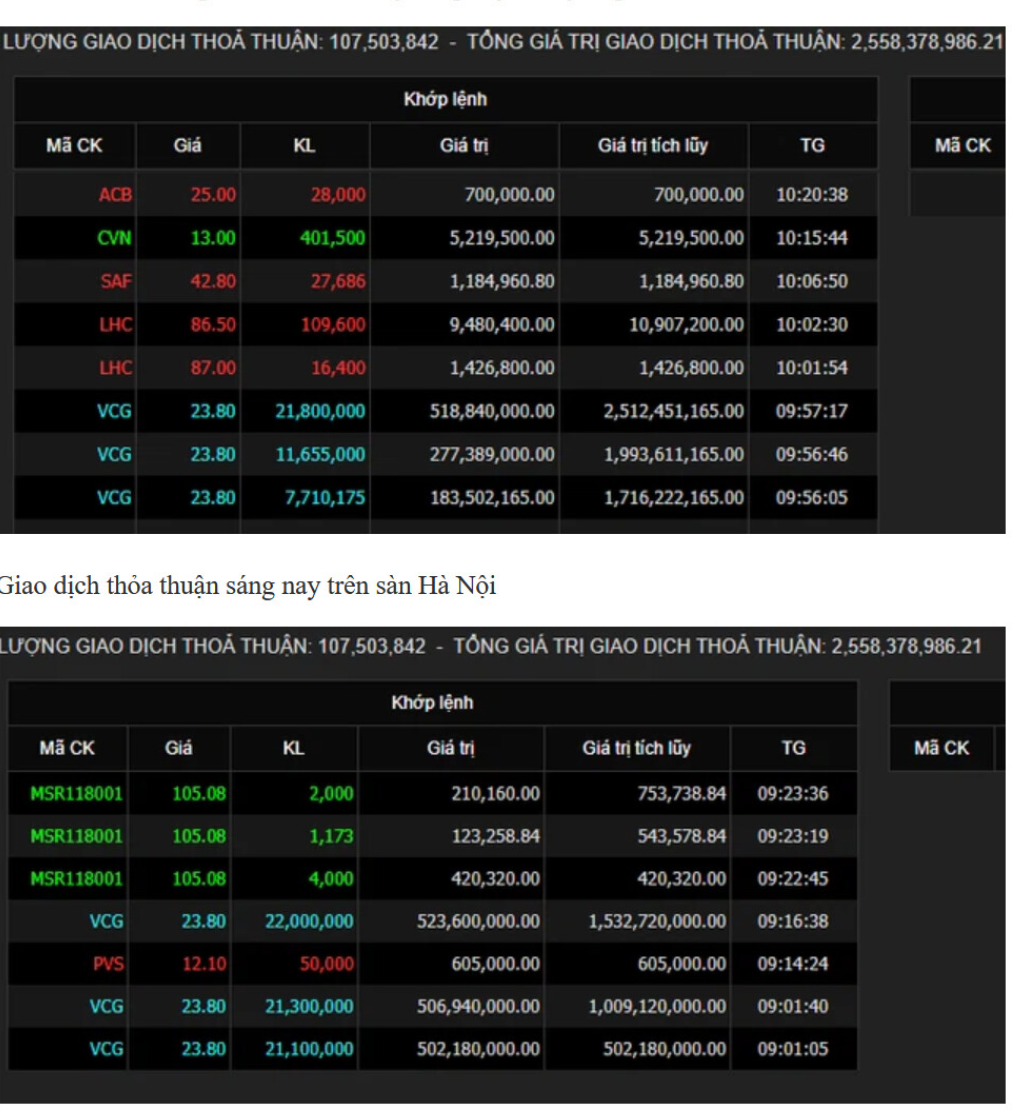Click the total value 2,558,378,986.21 in the bottom banner
Image resolution: width=1012 pixels, height=1110 pixels.
(x=907, y=646)
